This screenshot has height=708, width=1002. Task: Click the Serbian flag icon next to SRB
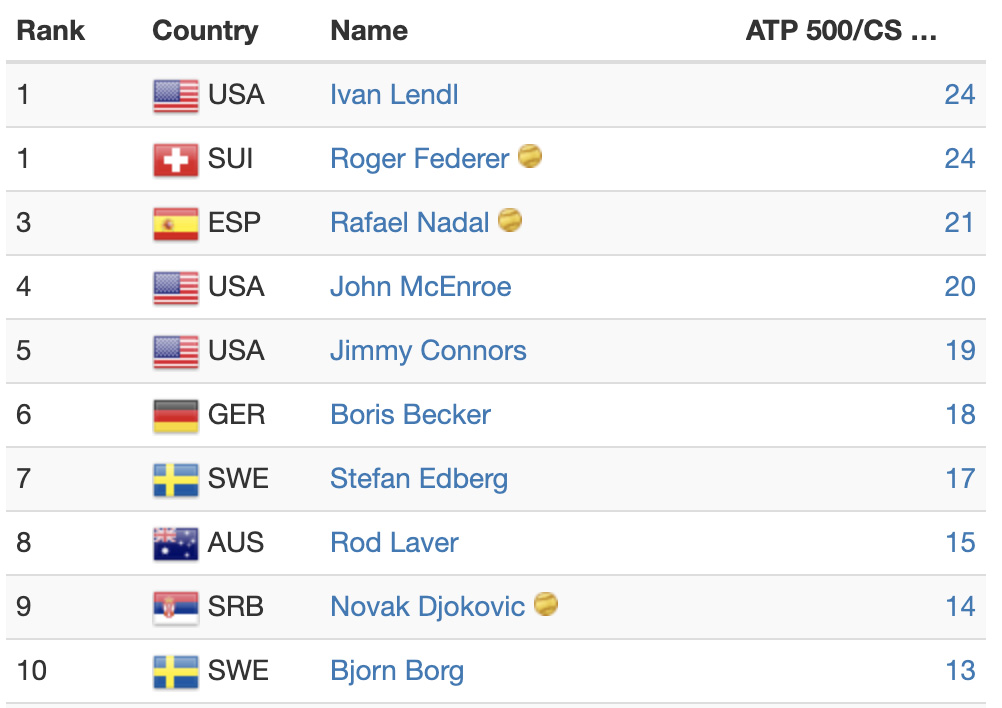(x=176, y=608)
